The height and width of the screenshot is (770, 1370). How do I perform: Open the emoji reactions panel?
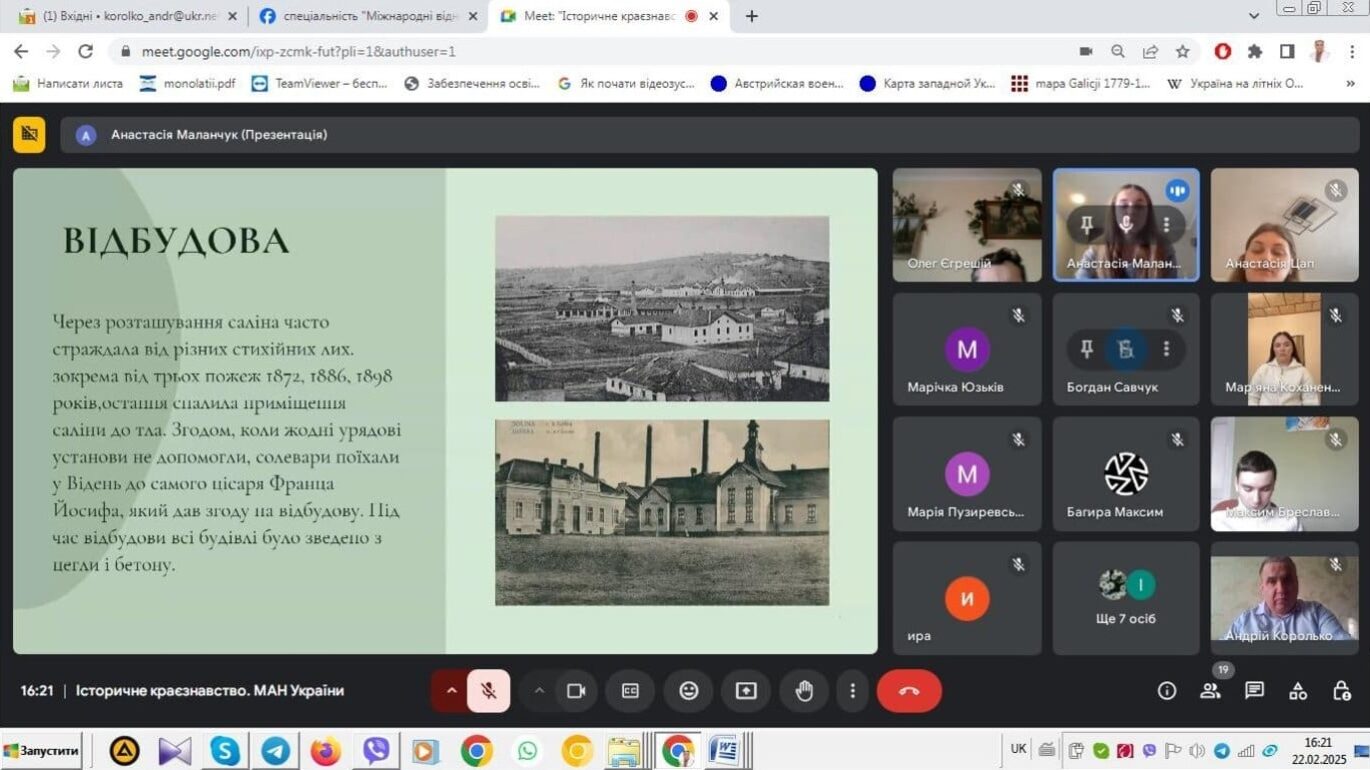point(688,691)
